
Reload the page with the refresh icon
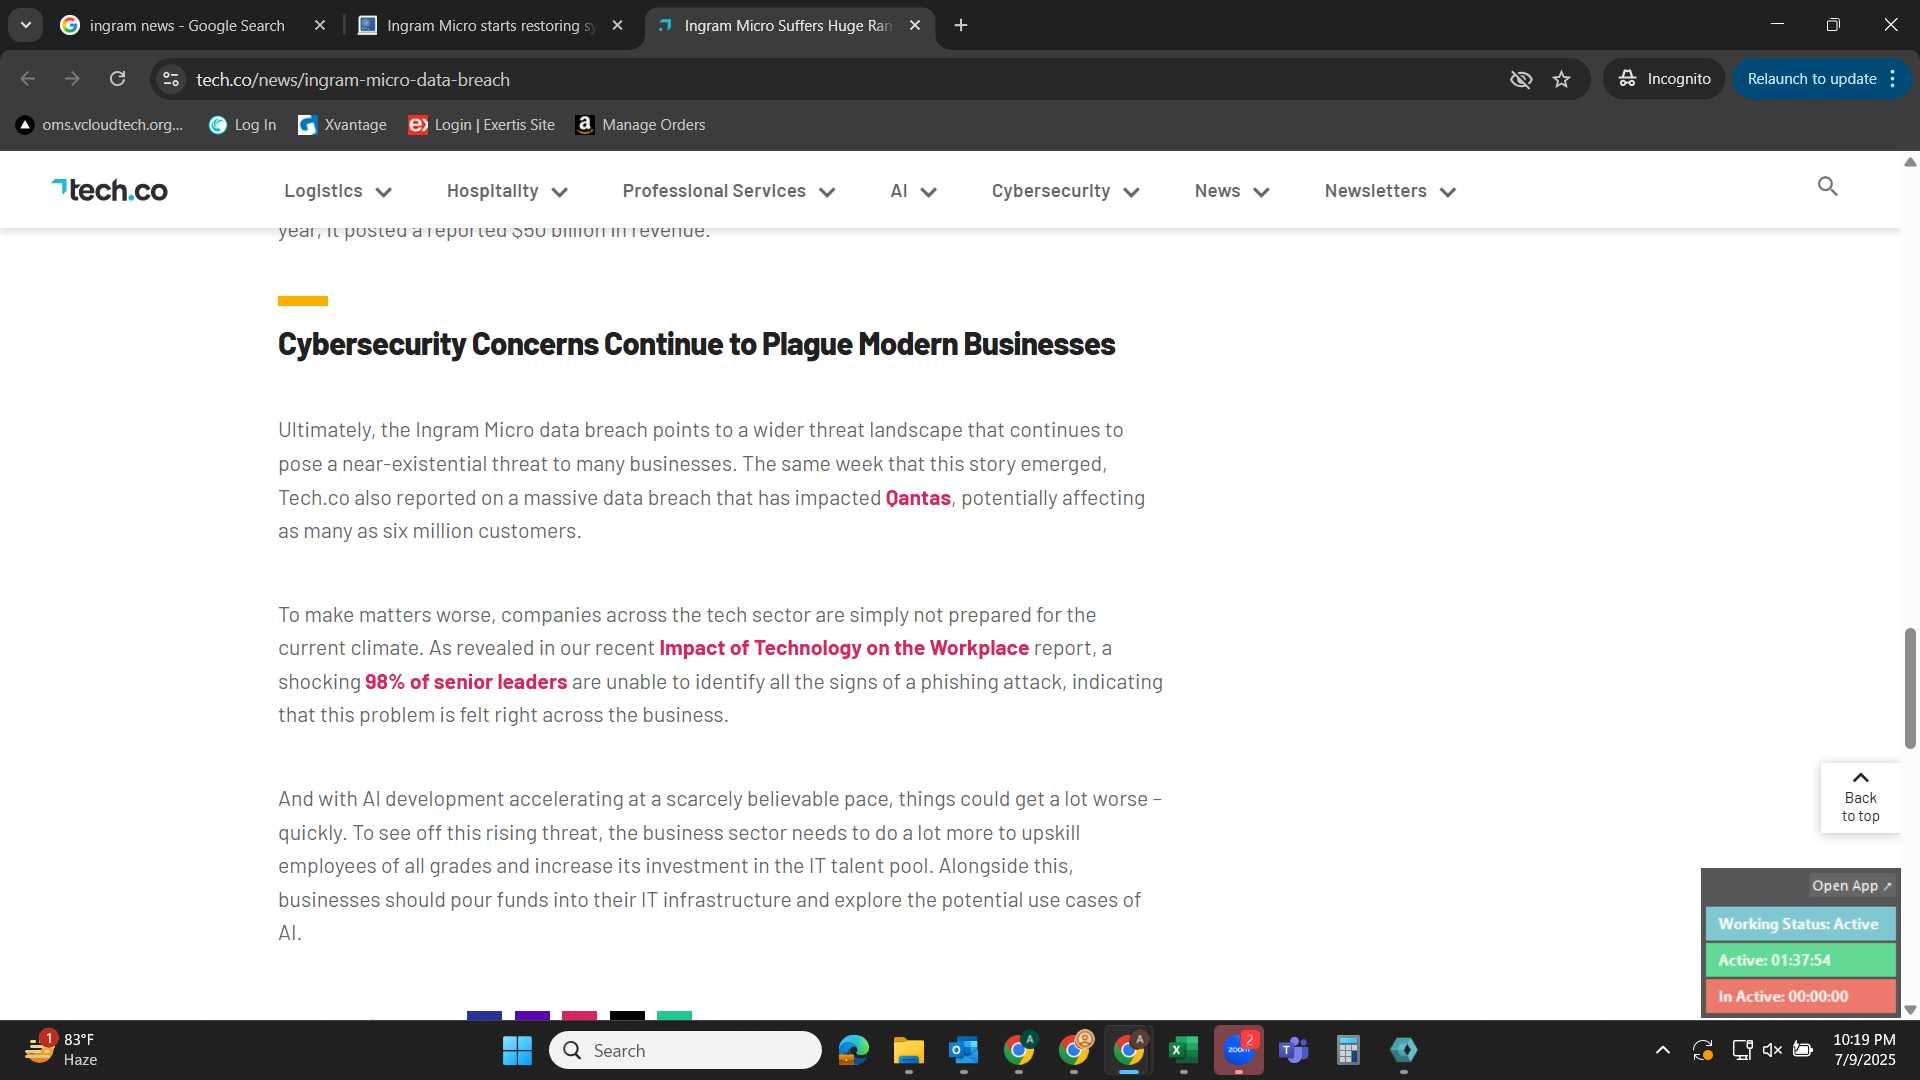(118, 79)
